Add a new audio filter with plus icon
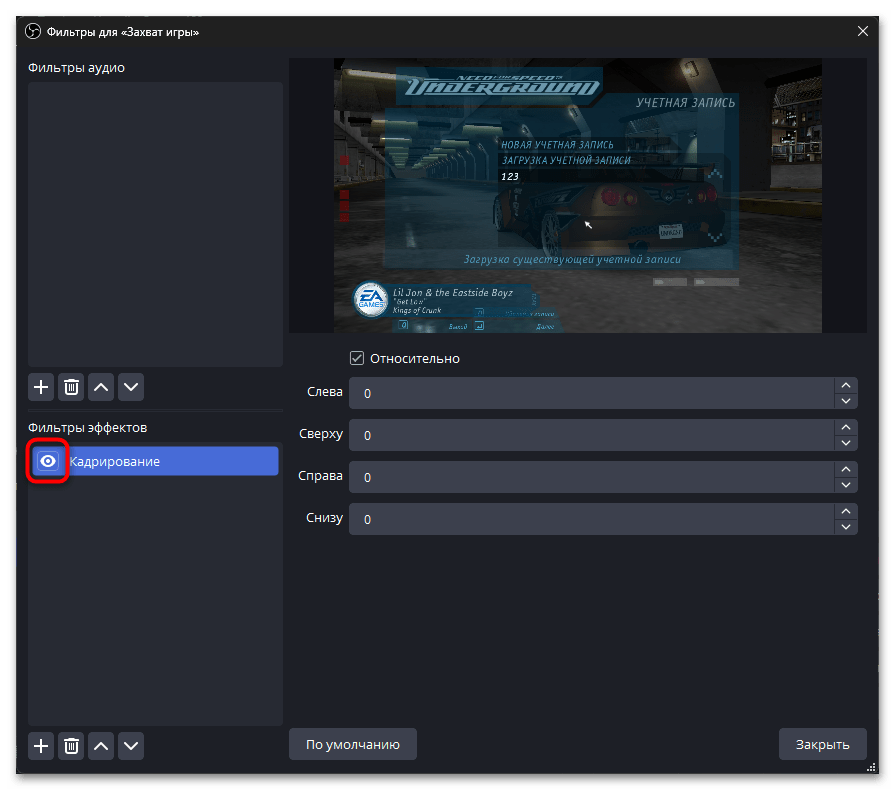 tap(41, 387)
